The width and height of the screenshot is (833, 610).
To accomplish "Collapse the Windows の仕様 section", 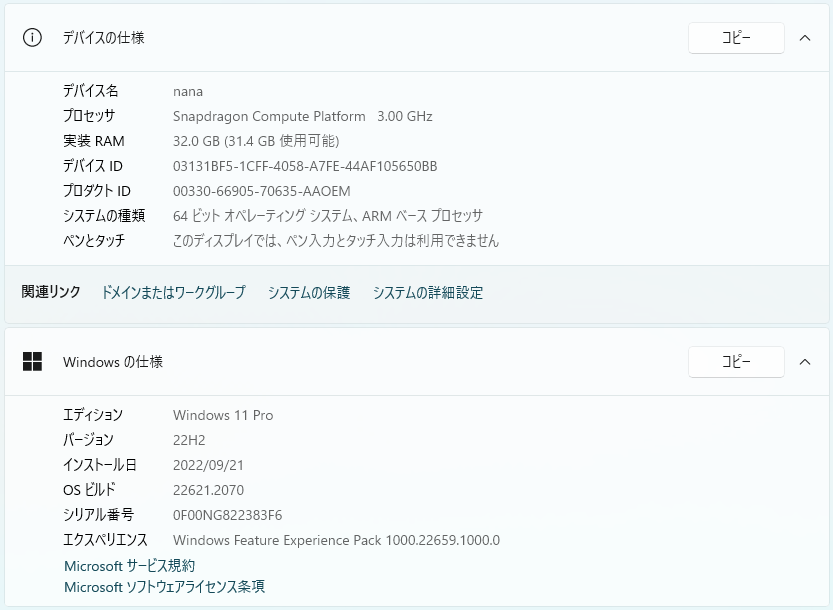I will click(805, 362).
